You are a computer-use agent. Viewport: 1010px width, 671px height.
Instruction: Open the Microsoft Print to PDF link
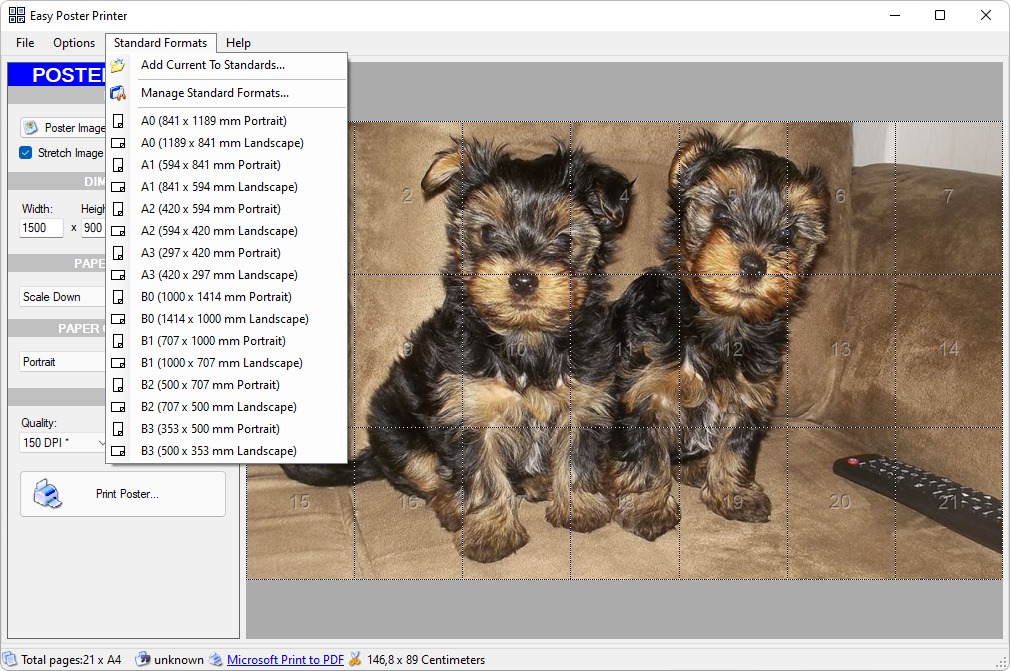285,659
